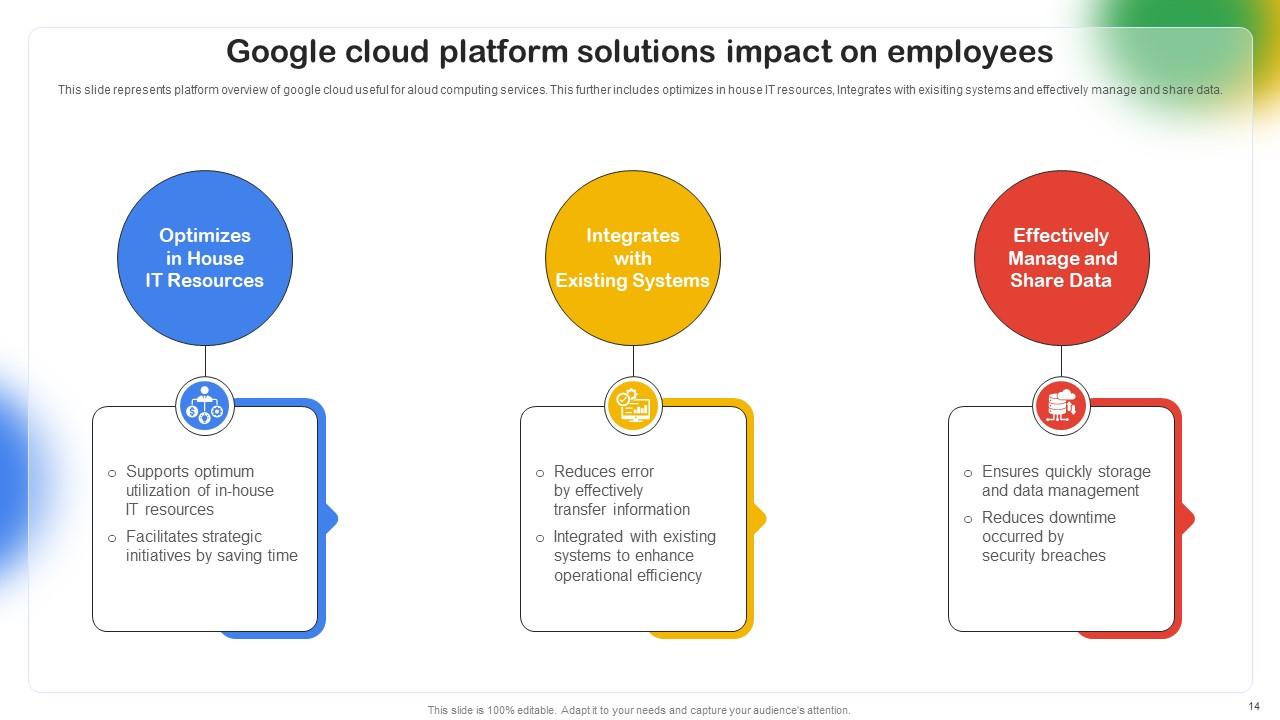Click the 'This slide is 100% editable' footer
Image resolution: width=1280 pixels, height=720 pixels.
[x=638, y=709]
